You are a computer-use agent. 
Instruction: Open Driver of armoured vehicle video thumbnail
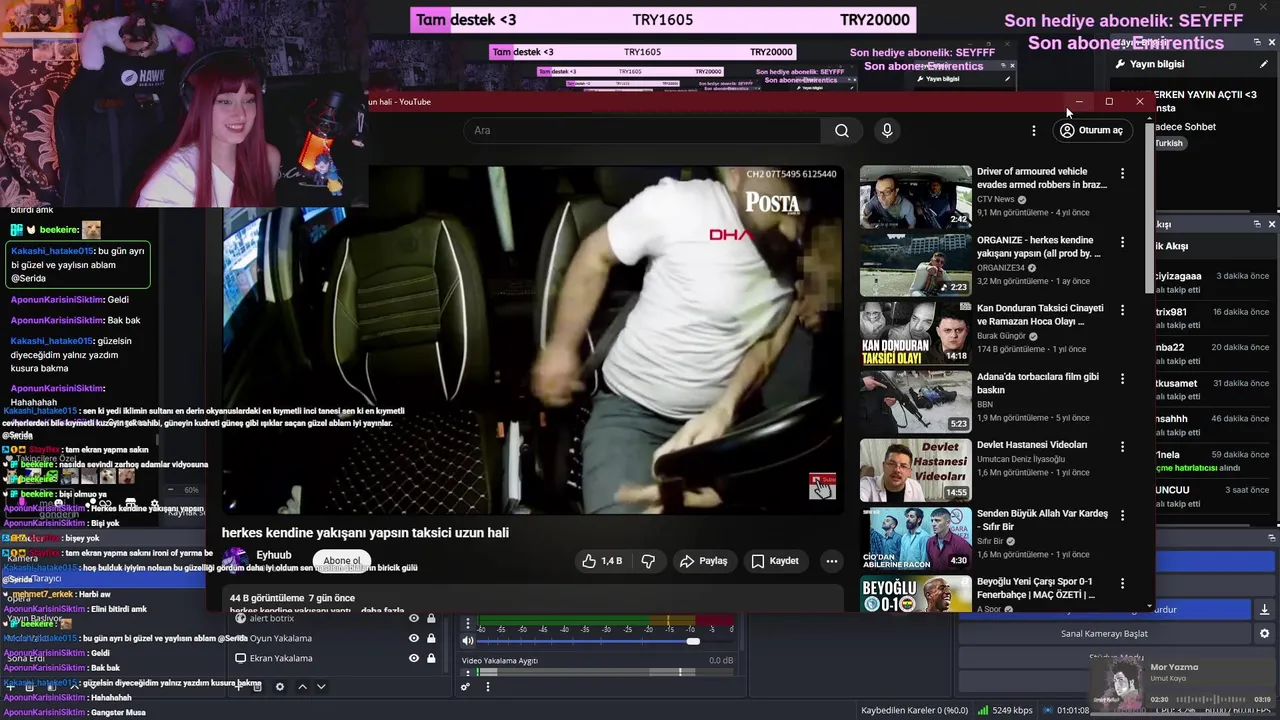(x=915, y=197)
